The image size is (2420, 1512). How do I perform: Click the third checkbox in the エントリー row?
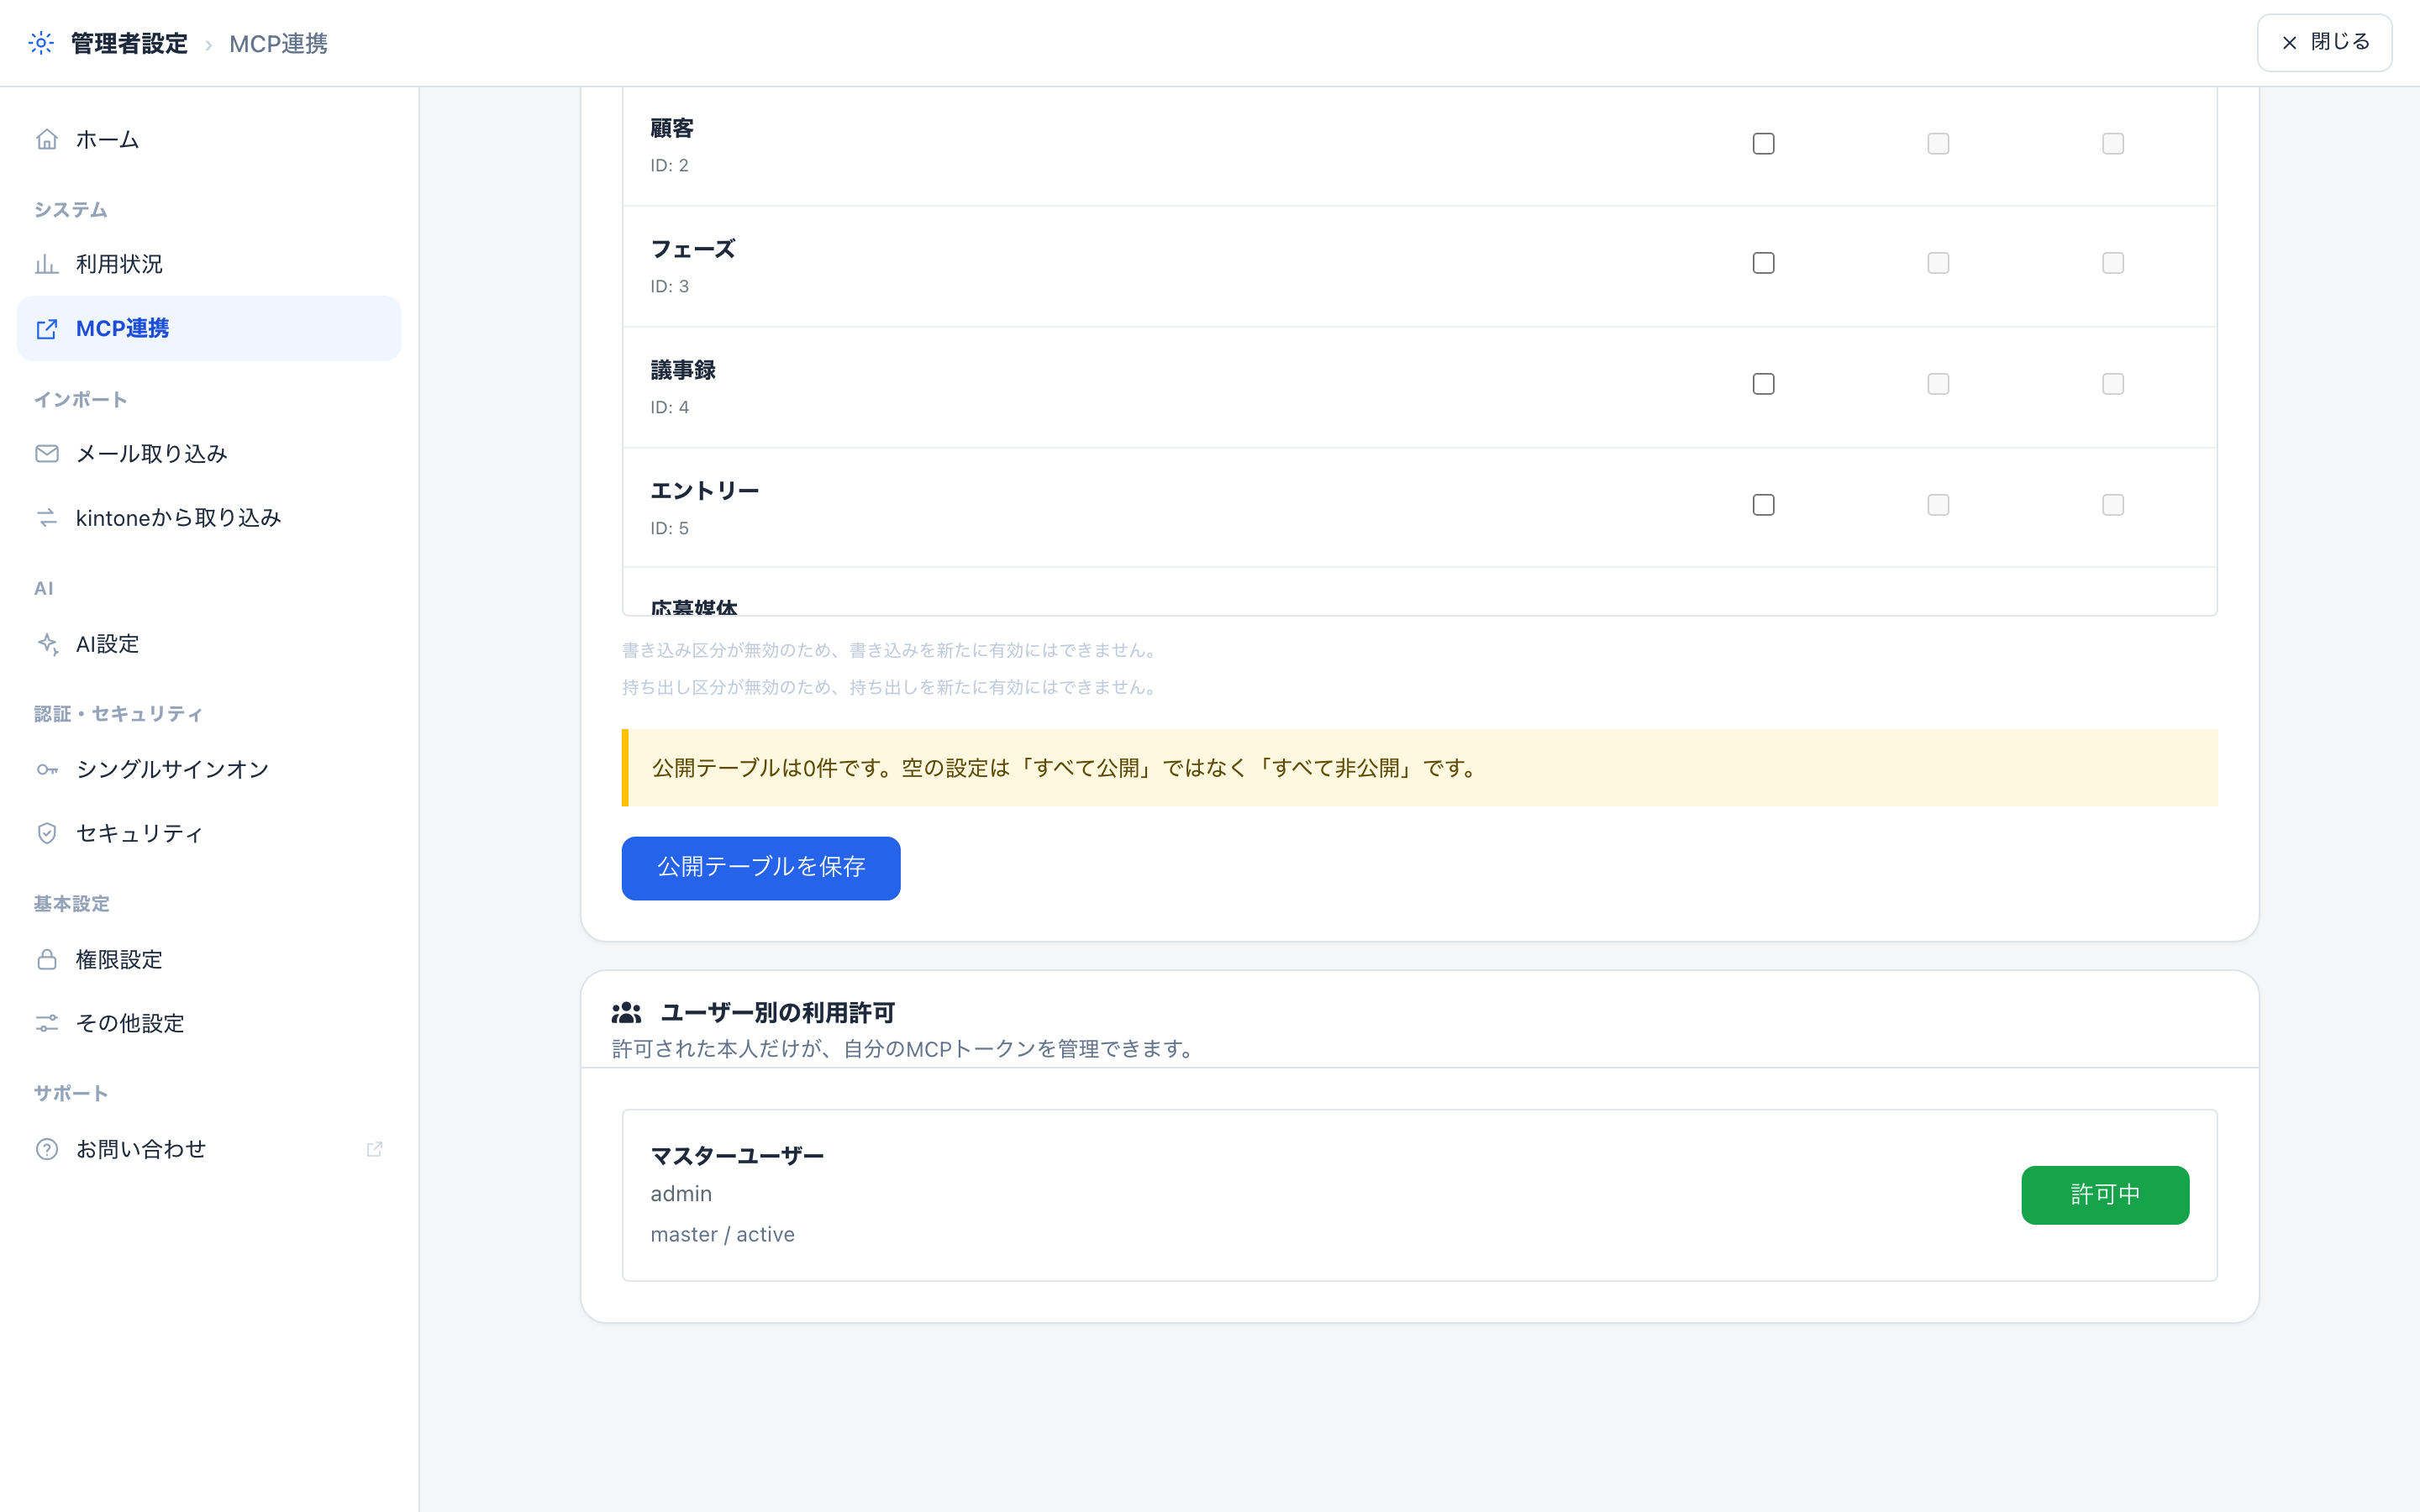click(2113, 505)
